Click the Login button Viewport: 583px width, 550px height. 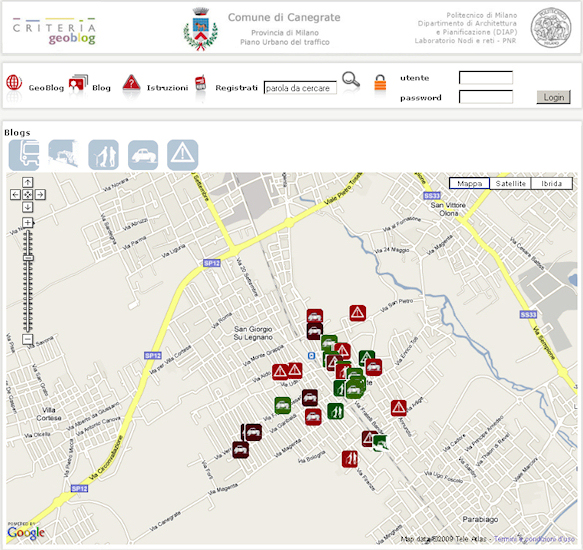554,97
